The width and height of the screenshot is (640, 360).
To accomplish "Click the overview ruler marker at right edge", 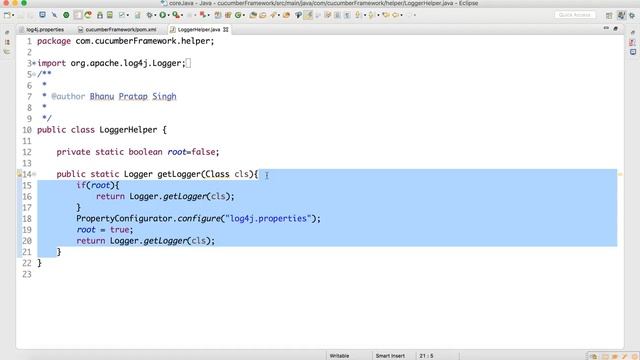I will [x=620, y=174].
